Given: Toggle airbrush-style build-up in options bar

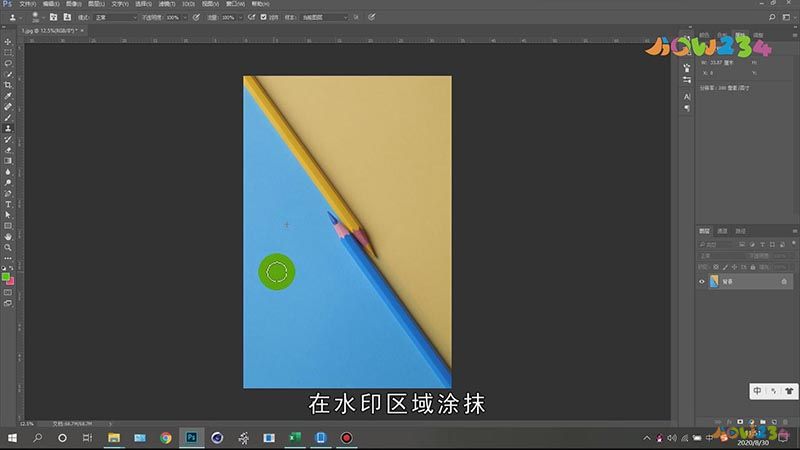Looking at the screenshot, I should [252, 17].
